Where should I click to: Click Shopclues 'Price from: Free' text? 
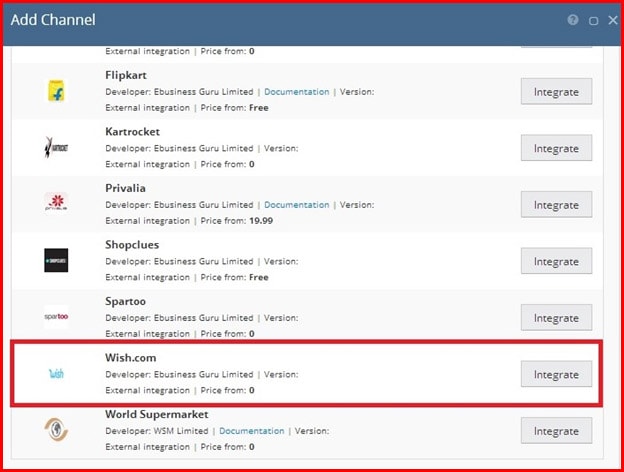(x=234, y=277)
